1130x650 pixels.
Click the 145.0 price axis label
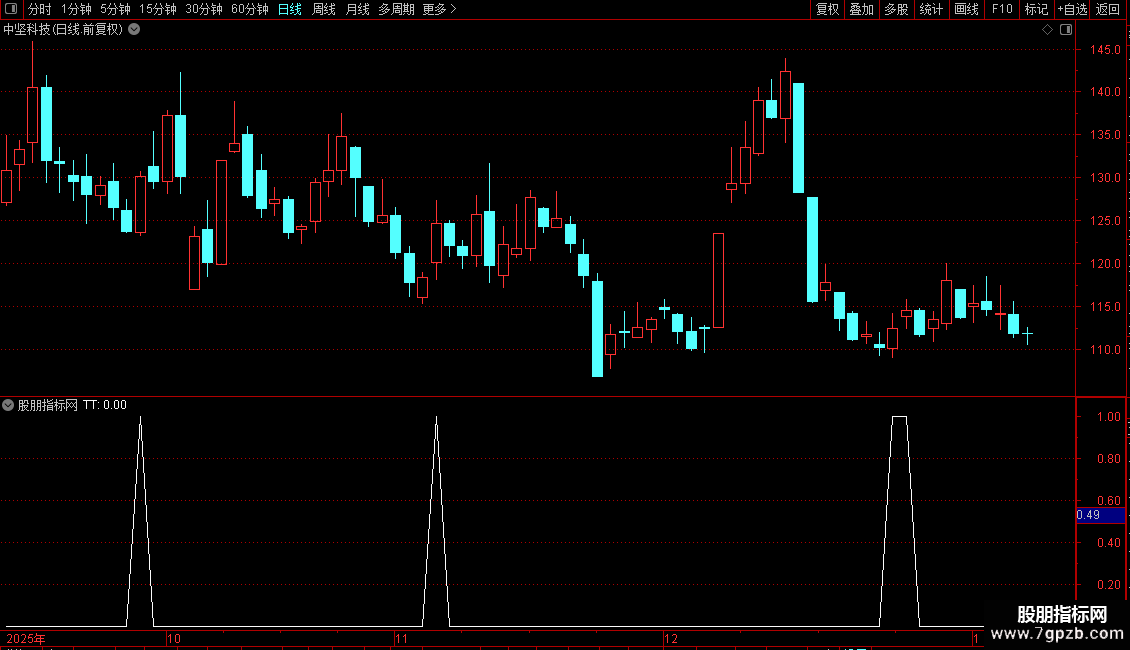(x=1105, y=50)
